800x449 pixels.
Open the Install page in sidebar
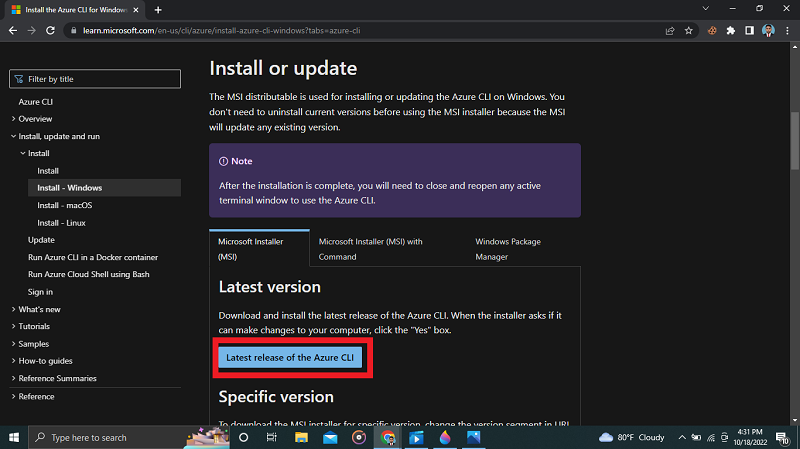pos(48,171)
